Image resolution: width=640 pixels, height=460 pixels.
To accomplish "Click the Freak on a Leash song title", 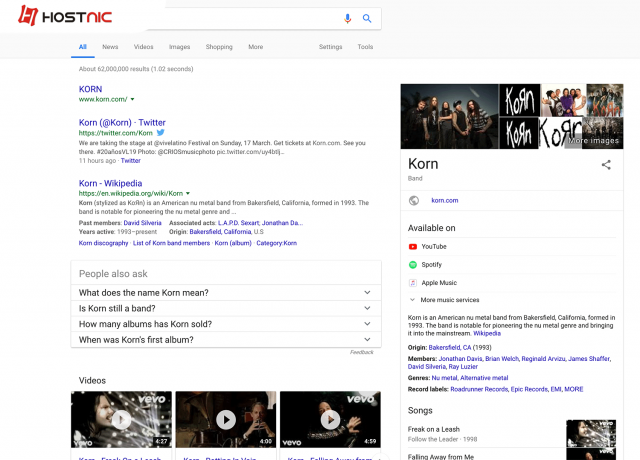I will [x=433, y=429].
